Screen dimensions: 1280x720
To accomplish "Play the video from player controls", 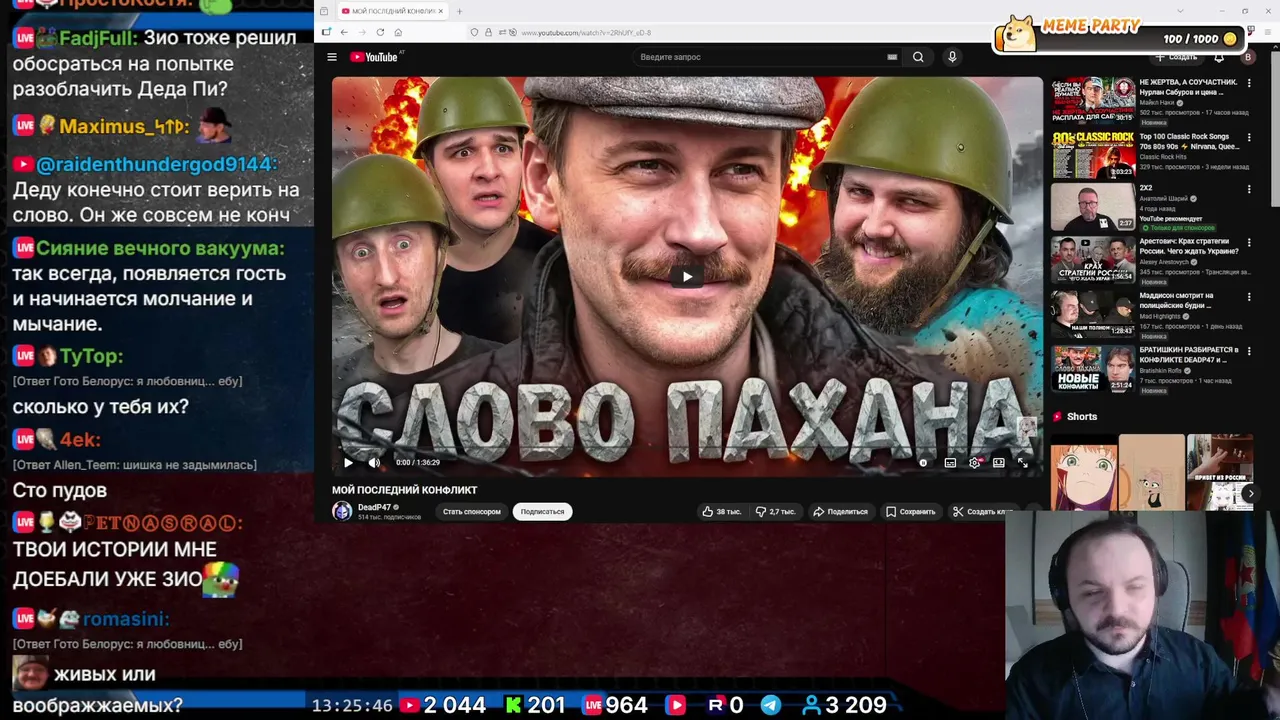I will point(348,462).
